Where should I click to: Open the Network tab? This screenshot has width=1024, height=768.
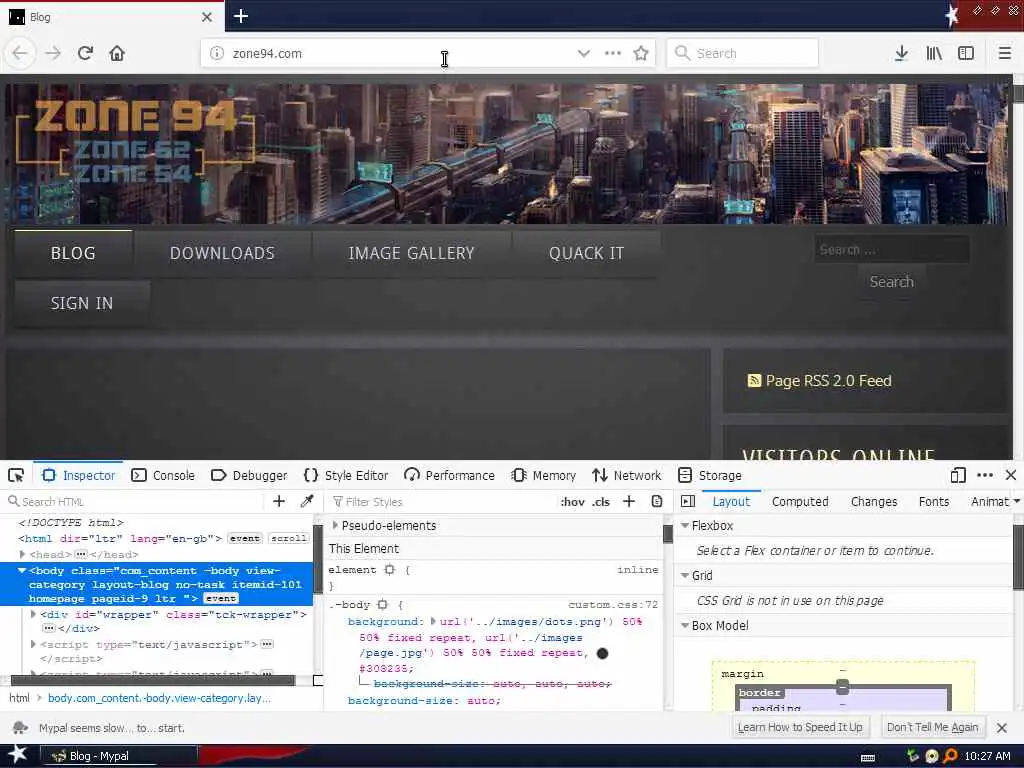(x=626, y=475)
